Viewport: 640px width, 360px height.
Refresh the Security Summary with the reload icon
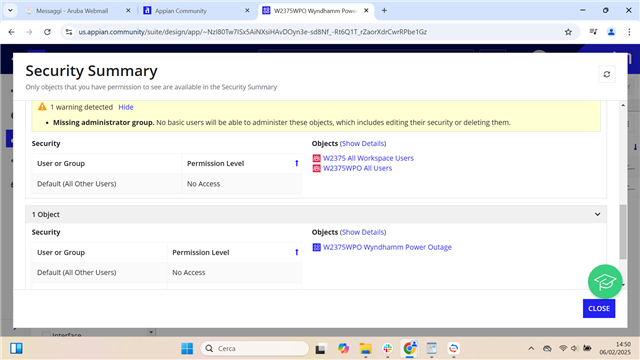pos(607,74)
